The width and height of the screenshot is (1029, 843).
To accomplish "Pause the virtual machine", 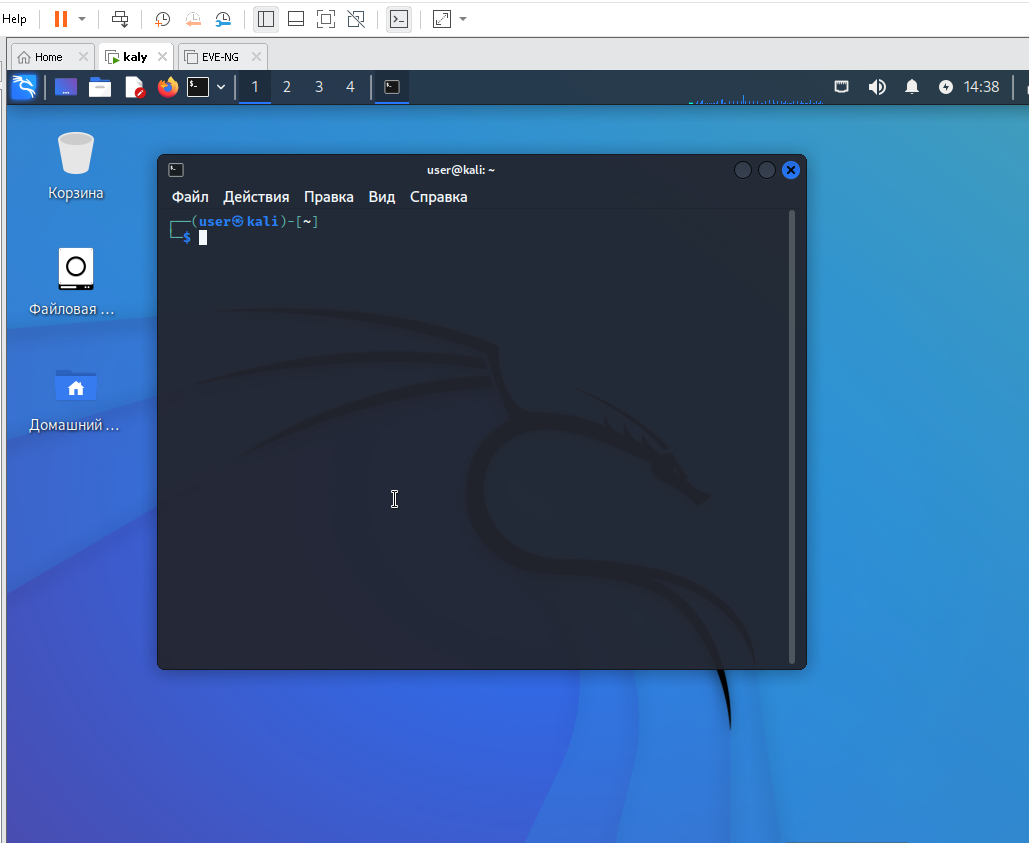I will pos(61,19).
